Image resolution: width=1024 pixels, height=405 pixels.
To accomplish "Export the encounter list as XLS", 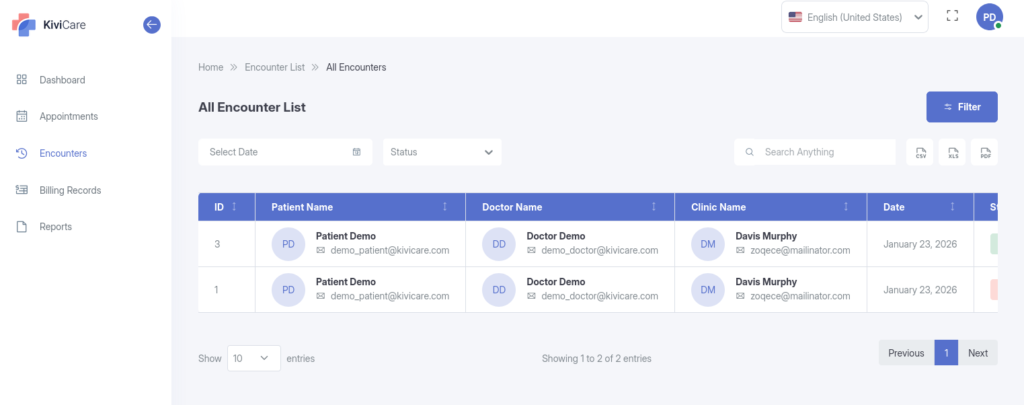I will click(953, 152).
